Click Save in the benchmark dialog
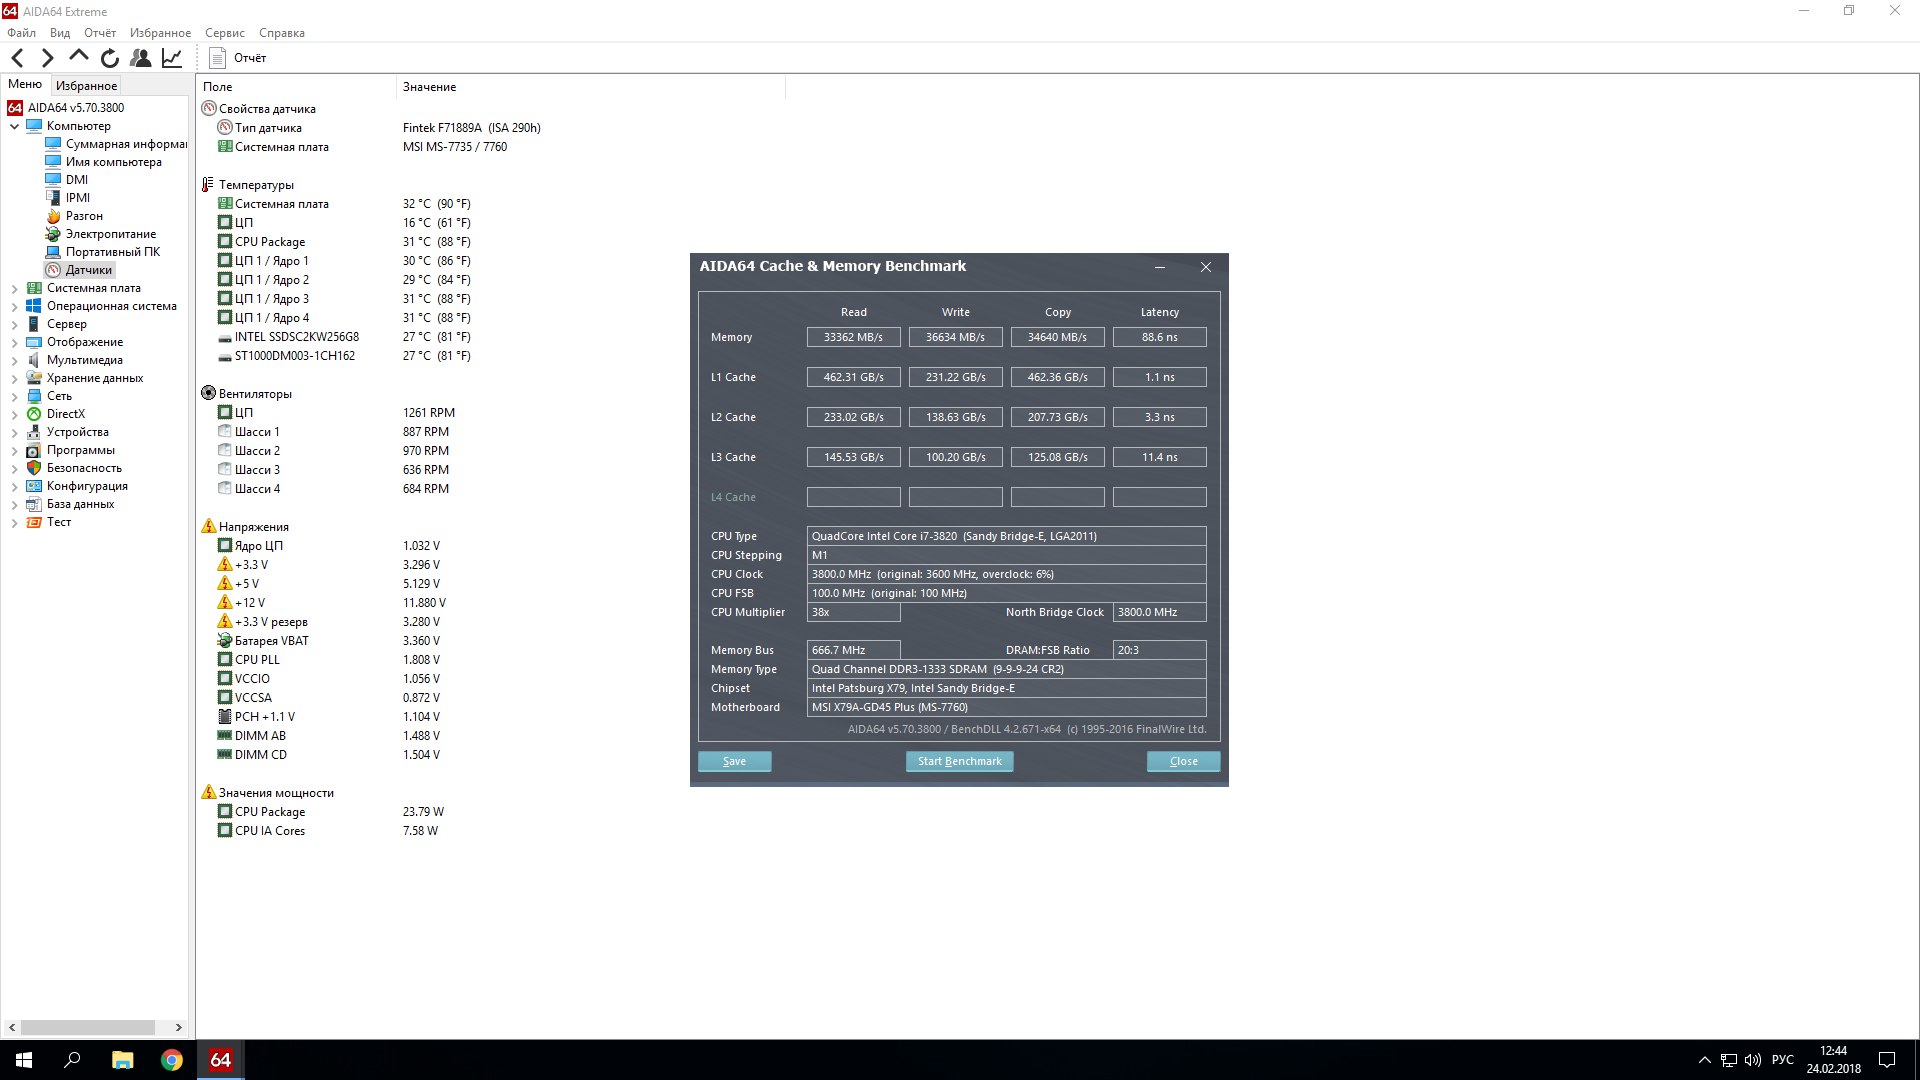The width and height of the screenshot is (1920, 1080). pyautogui.click(x=734, y=761)
